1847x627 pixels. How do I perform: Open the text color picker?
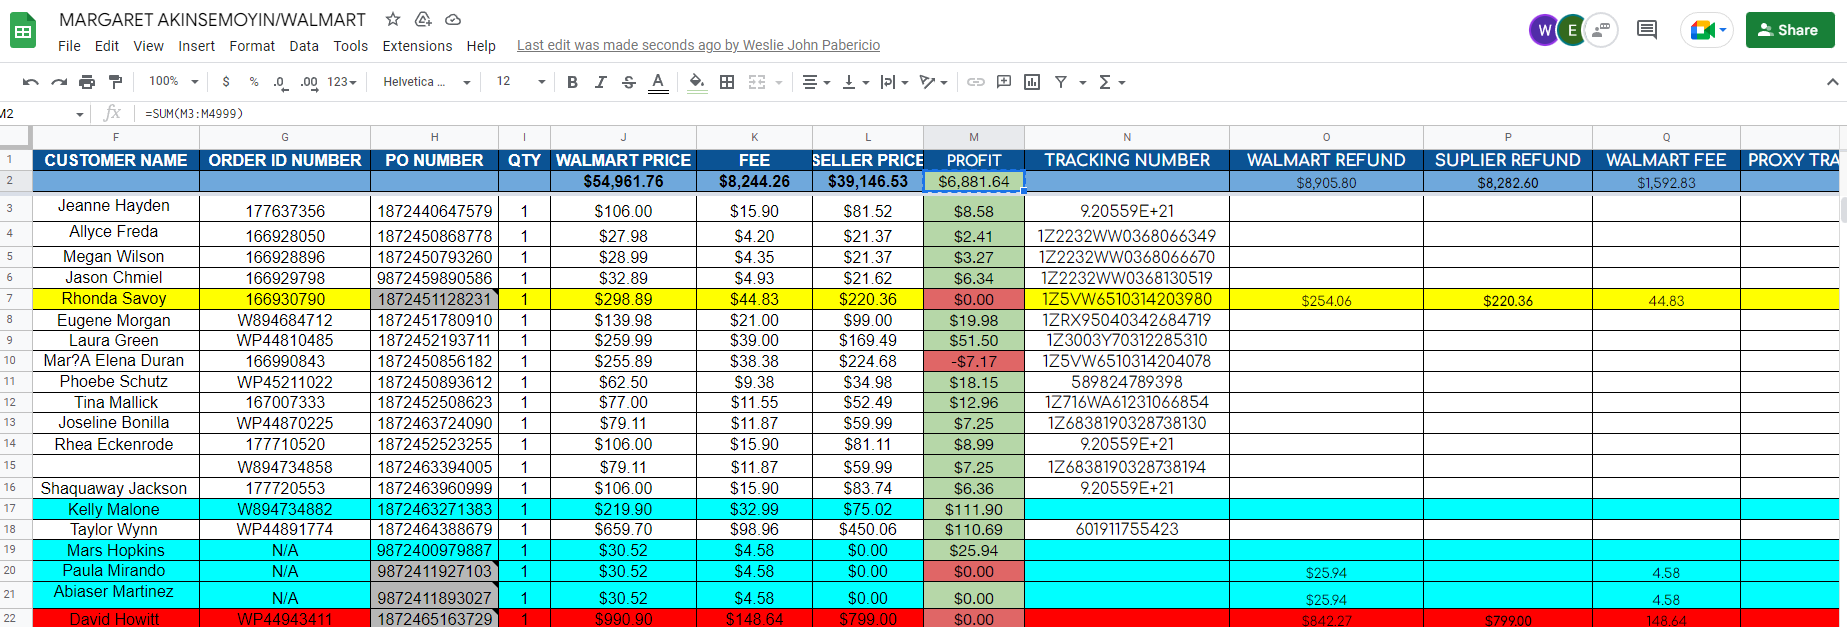coord(658,82)
